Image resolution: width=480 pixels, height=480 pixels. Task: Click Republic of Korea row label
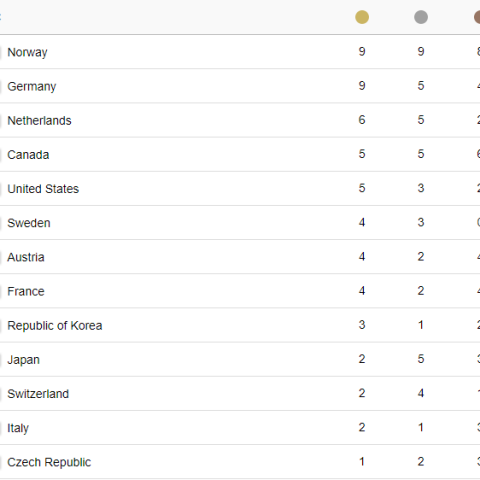tap(55, 326)
